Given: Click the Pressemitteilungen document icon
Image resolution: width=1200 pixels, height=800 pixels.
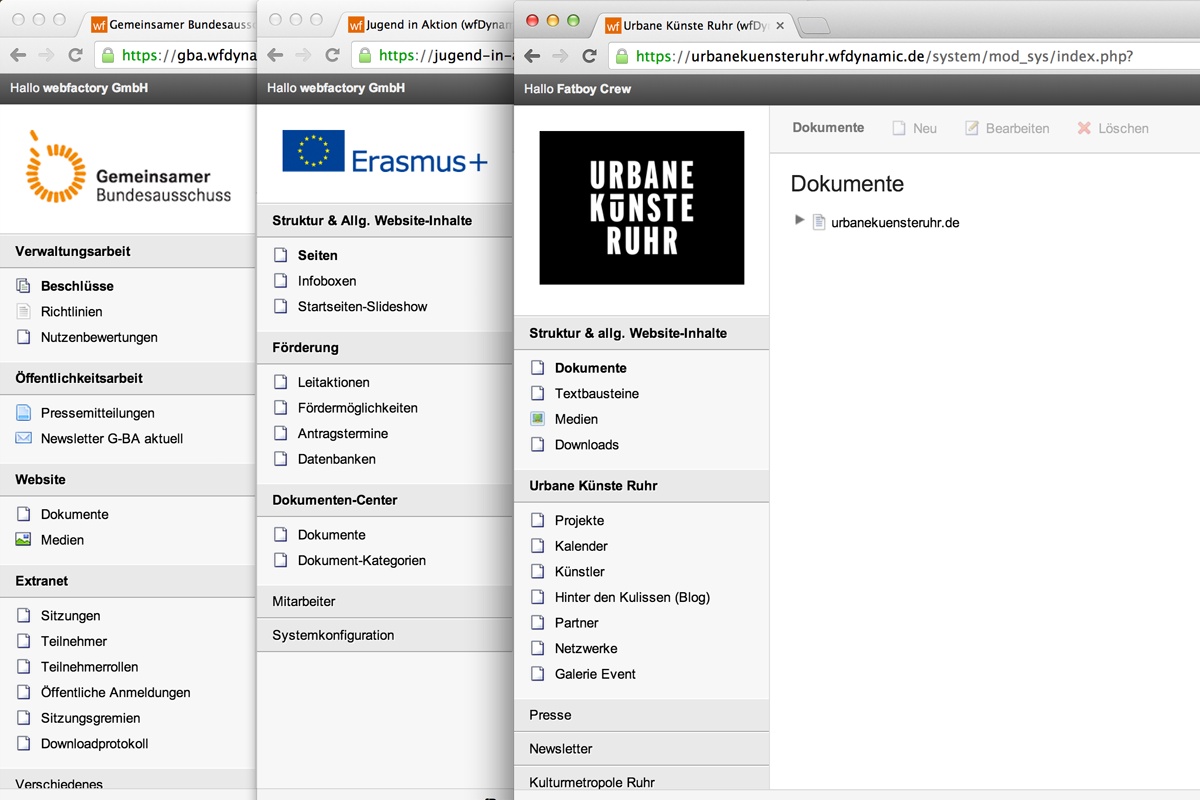Looking at the screenshot, I should (x=23, y=412).
